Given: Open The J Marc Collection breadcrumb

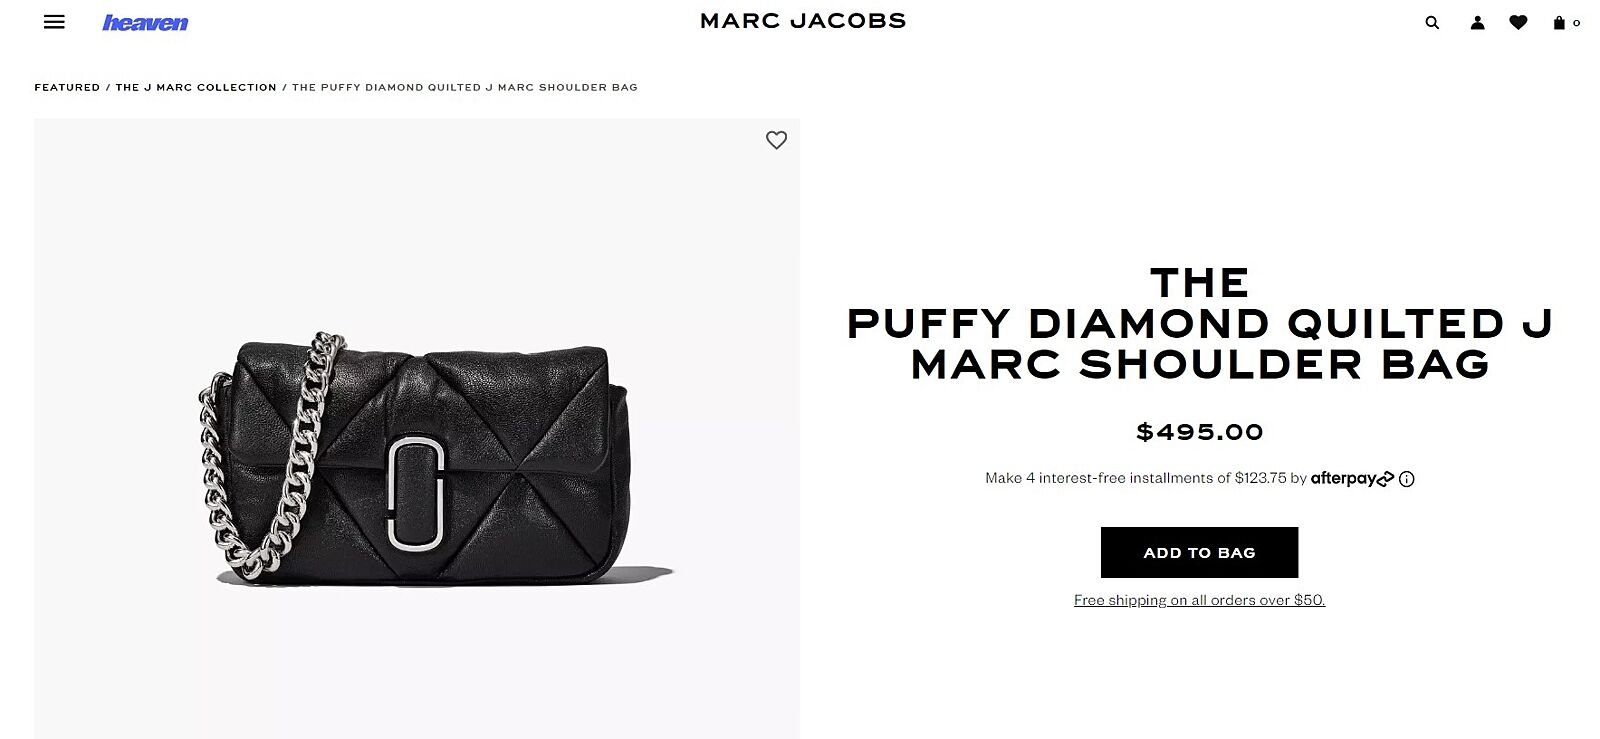Looking at the screenshot, I should click(x=196, y=87).
